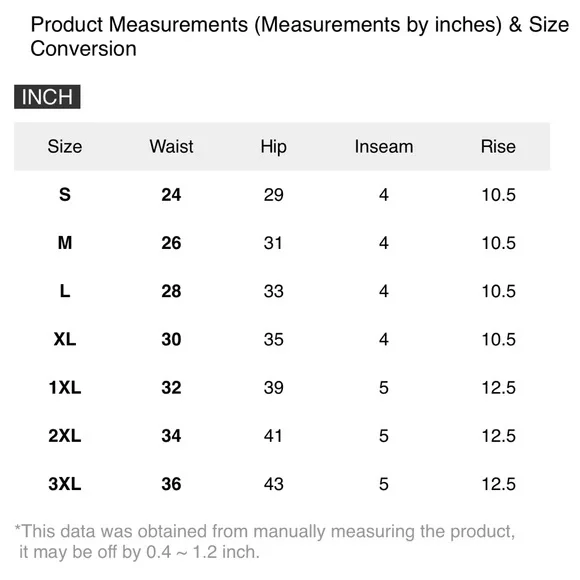Select the M size row label
This screenshot has width=580, height=580.
65,243
